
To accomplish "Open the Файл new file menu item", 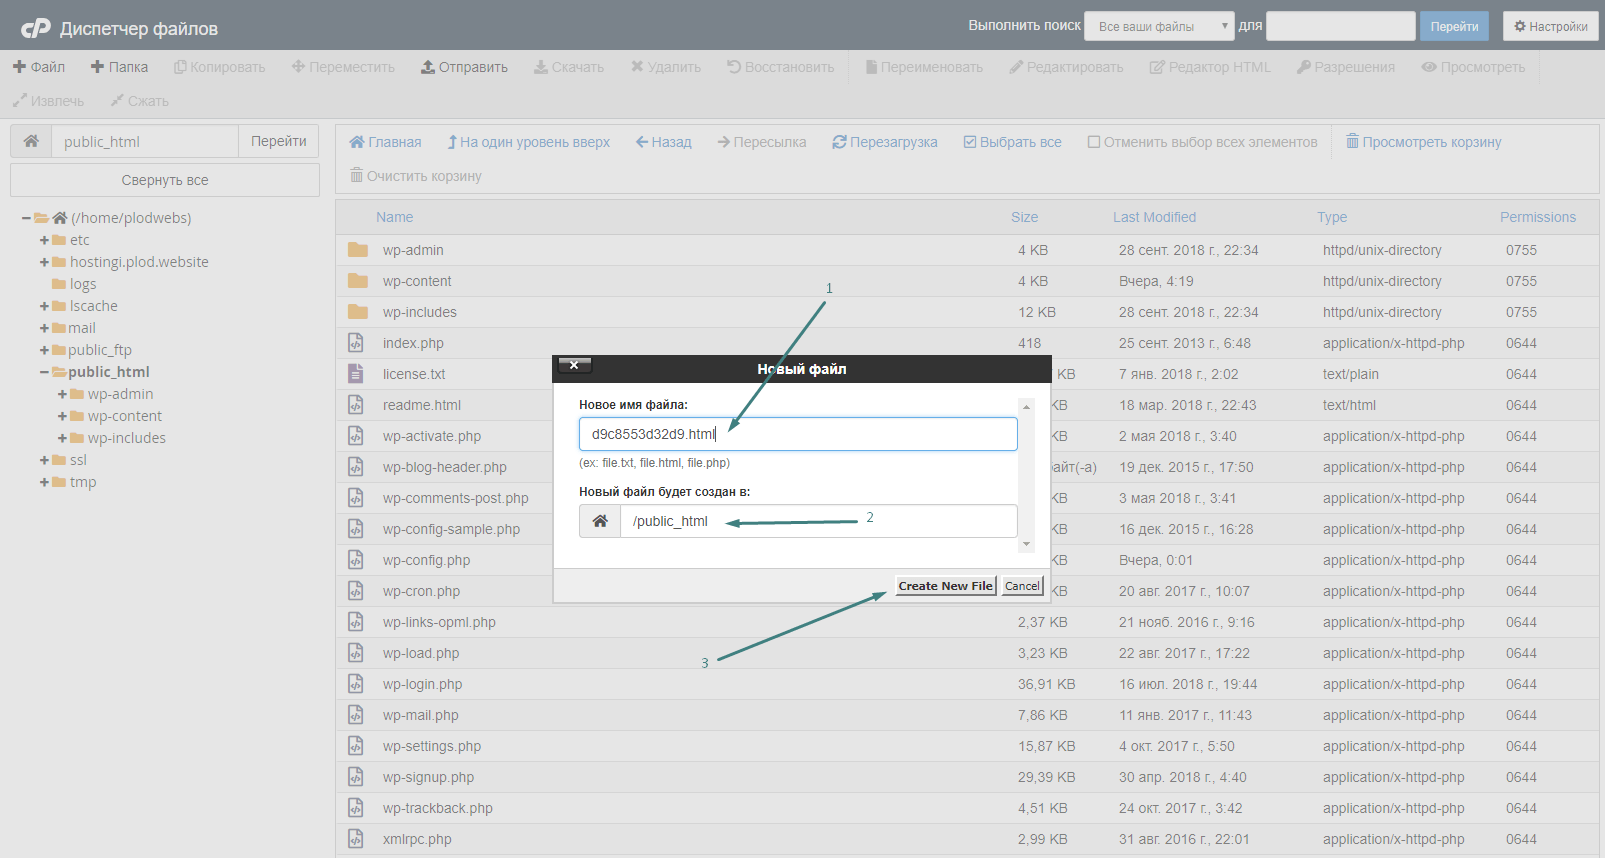I will [39, 67].
